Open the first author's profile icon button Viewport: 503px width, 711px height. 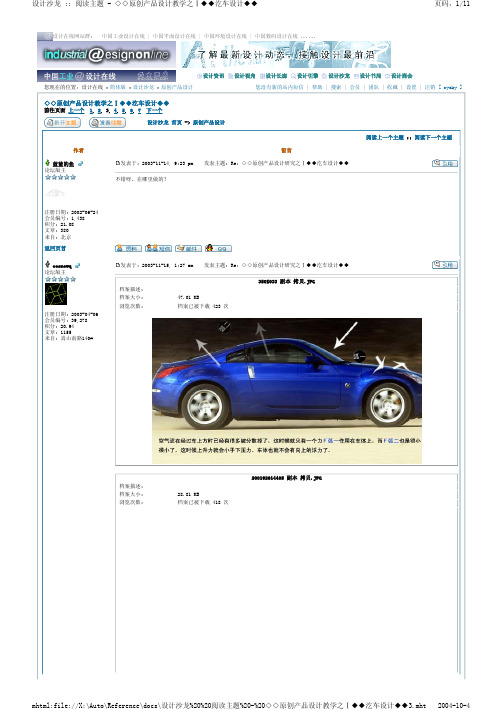tap(128, 248)
